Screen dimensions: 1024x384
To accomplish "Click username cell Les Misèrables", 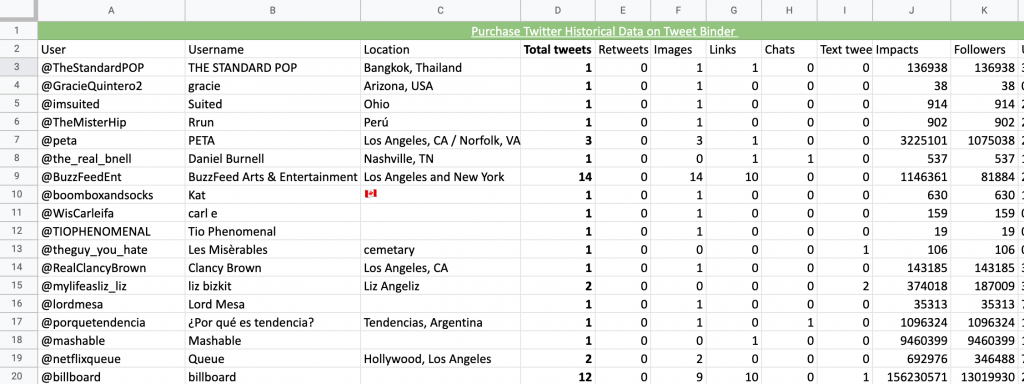I will click(x=272, y=250).
